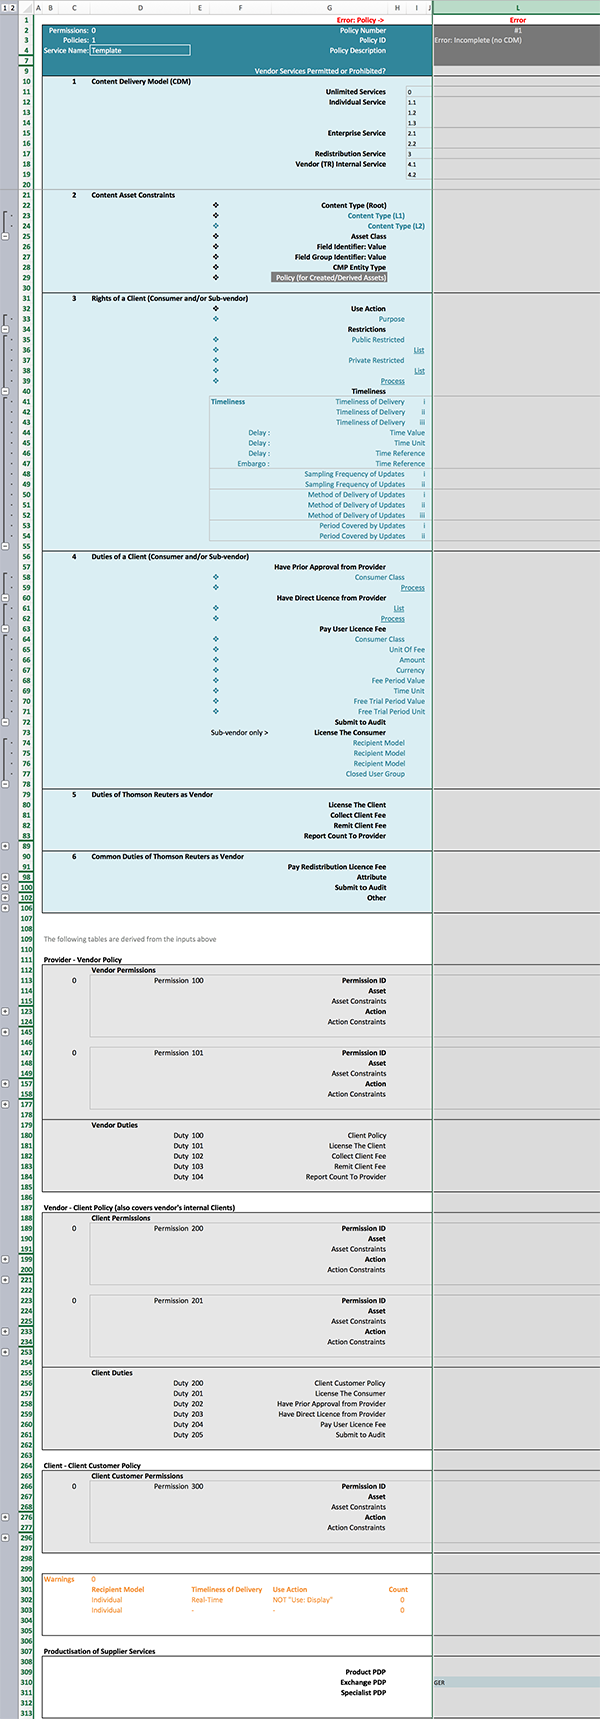Screen dimensions: 600x1719
Task: Expand the hidden rows at row 276
Action: point(6,1517)
